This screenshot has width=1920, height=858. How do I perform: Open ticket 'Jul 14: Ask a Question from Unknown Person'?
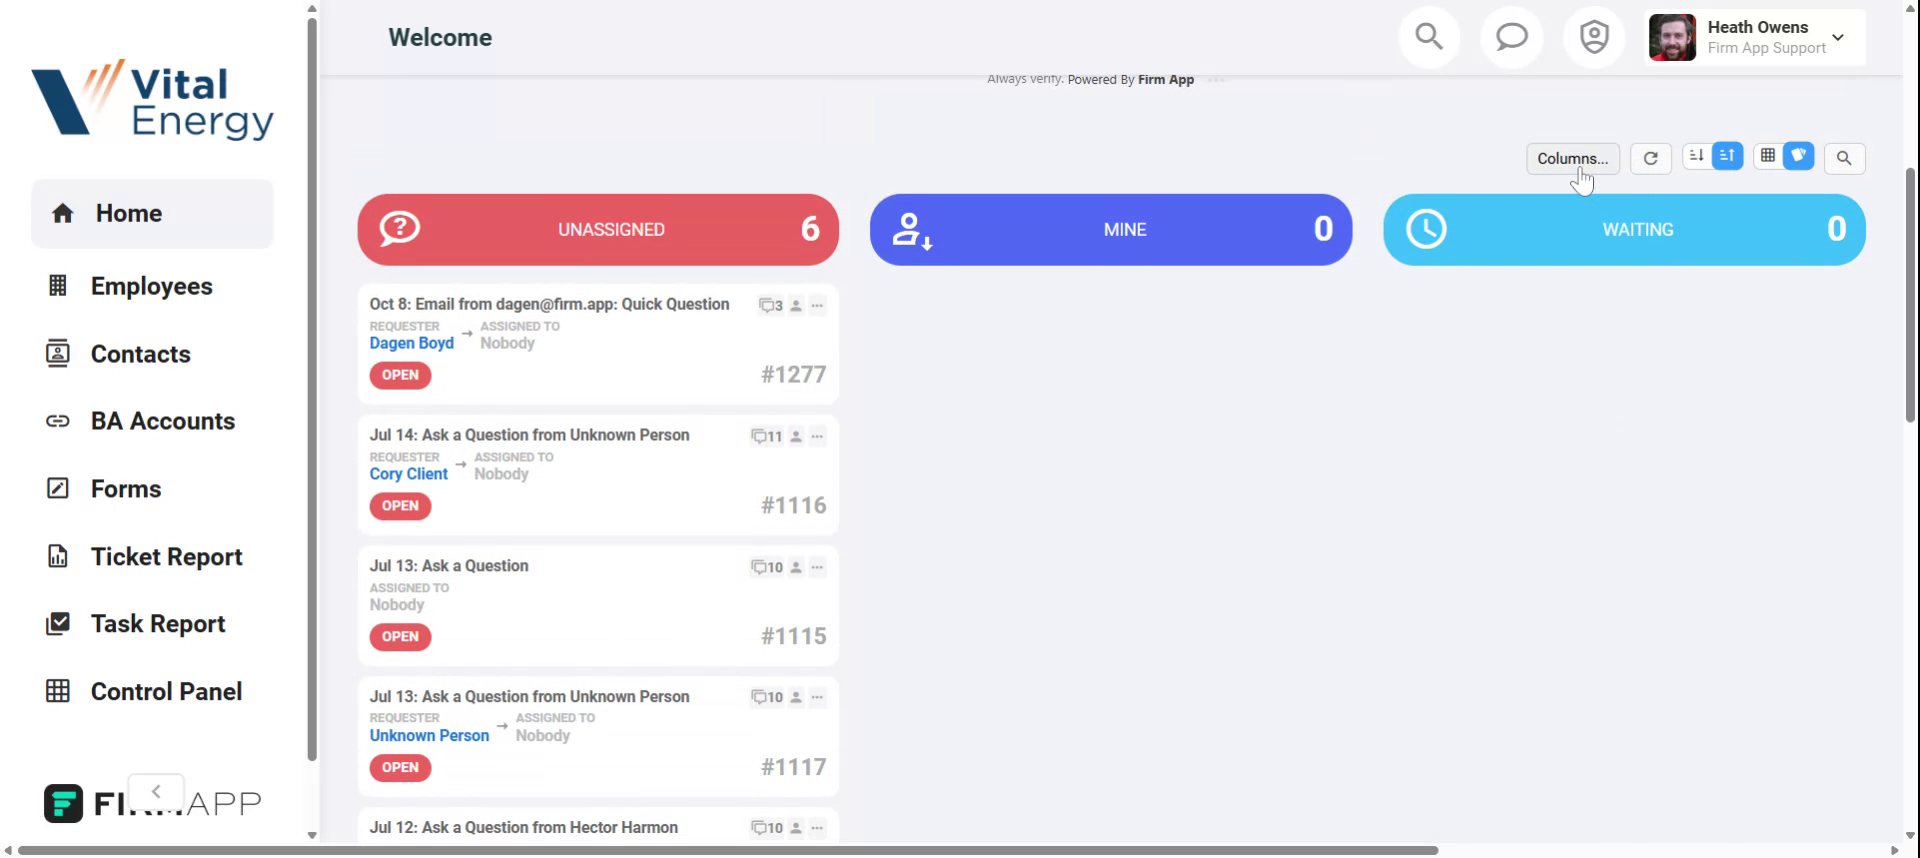tap(529, 435)
